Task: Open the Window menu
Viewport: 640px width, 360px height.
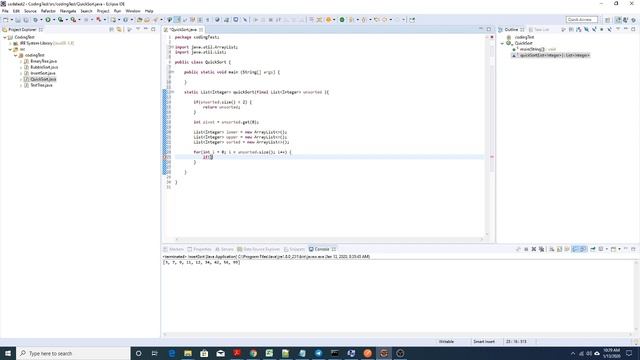Action: (133, 11)
